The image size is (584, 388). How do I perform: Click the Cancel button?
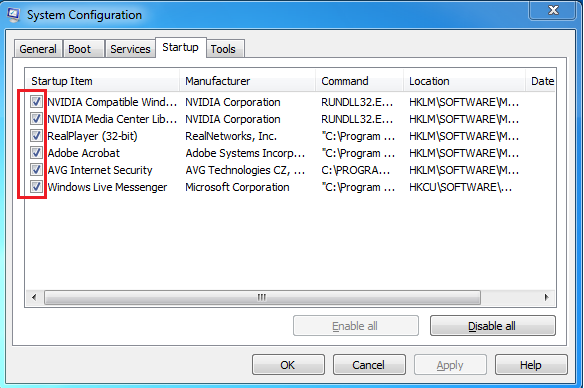pos(369,365)
